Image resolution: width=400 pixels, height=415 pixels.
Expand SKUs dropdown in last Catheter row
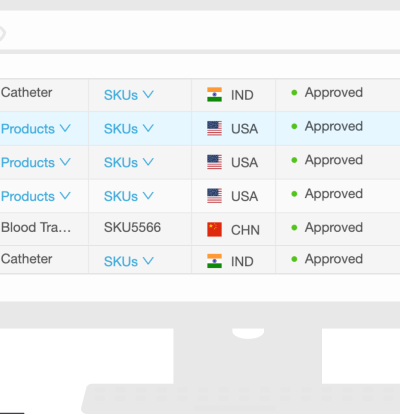coord(129,261)
